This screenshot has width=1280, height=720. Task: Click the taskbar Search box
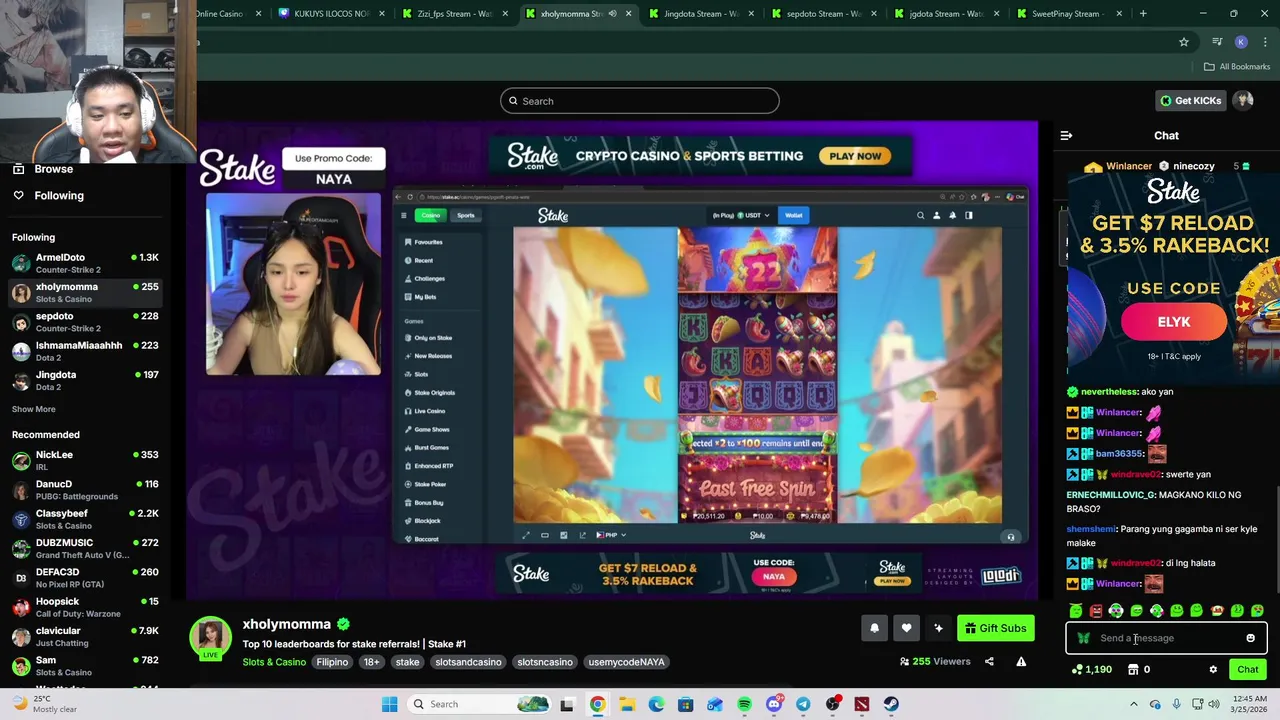478,704
